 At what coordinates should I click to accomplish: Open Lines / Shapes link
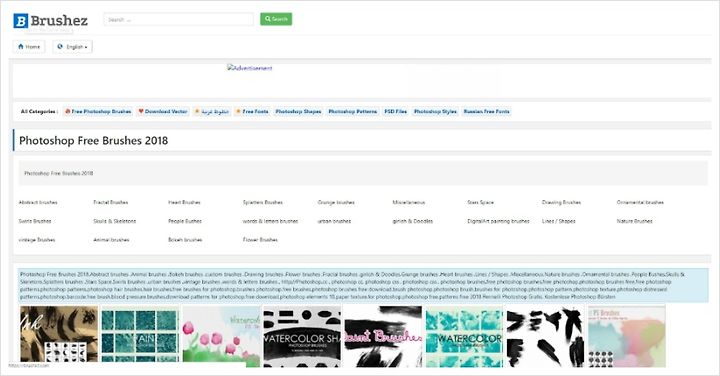[x=558, y=221]
